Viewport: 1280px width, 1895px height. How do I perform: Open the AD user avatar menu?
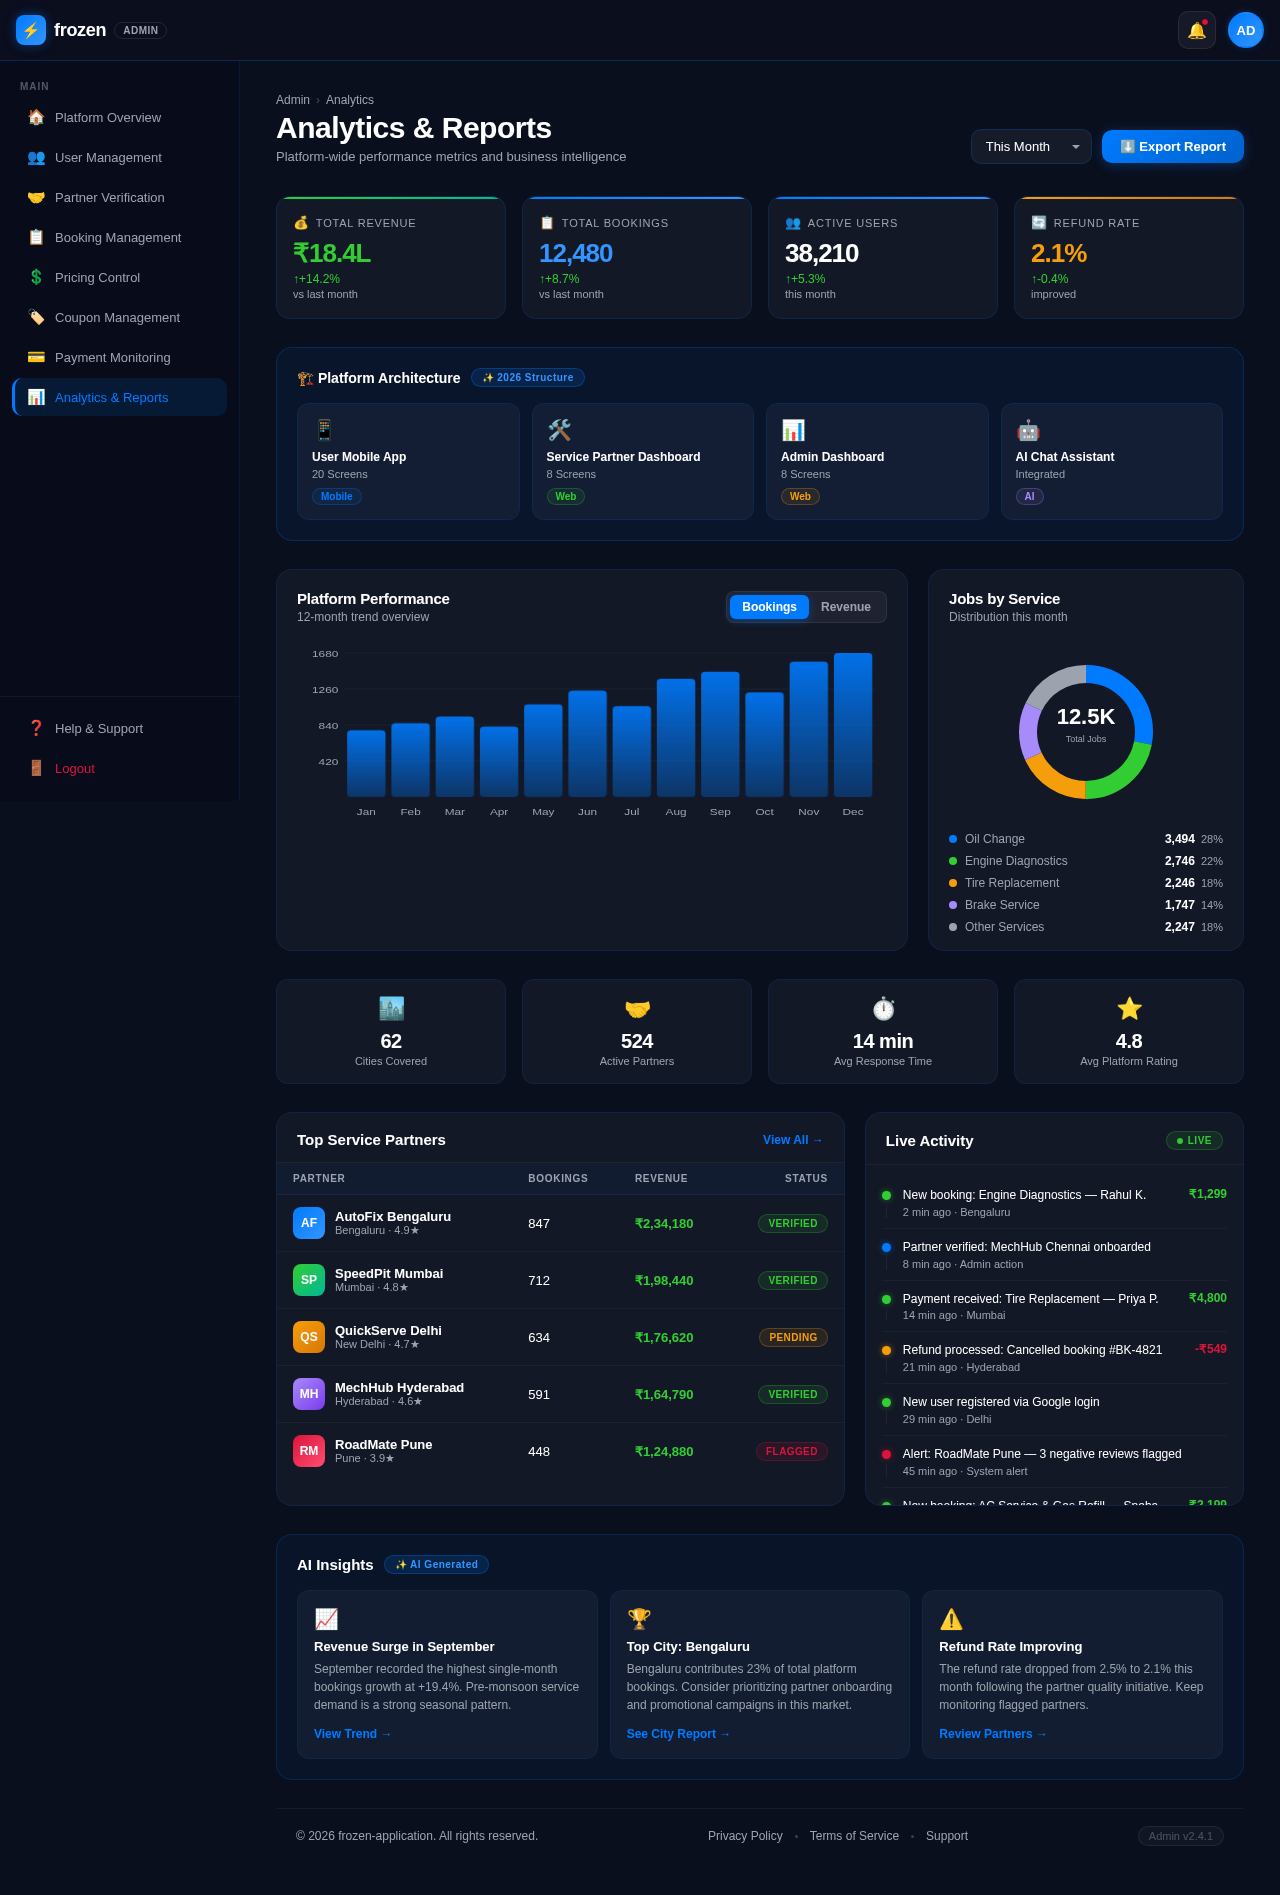coord(1246,30)
